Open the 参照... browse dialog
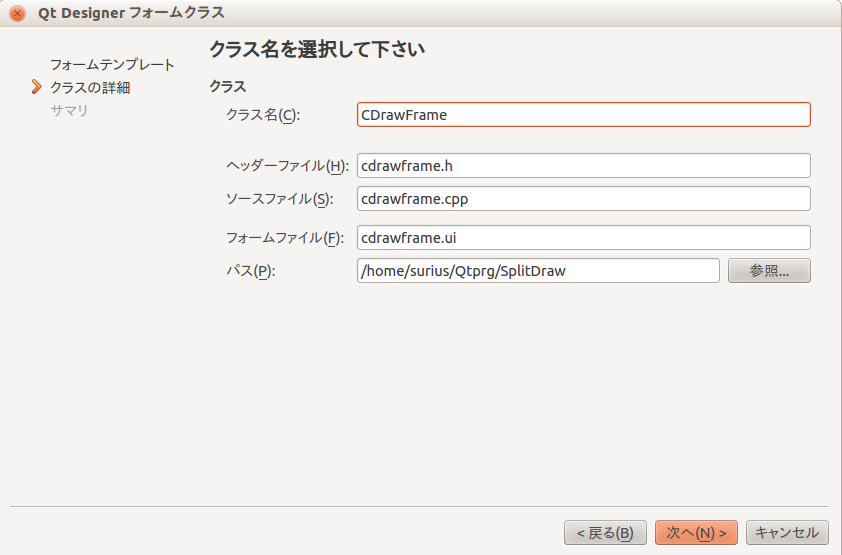Viewport: 842px width, 555px height. tap(770, 271)
